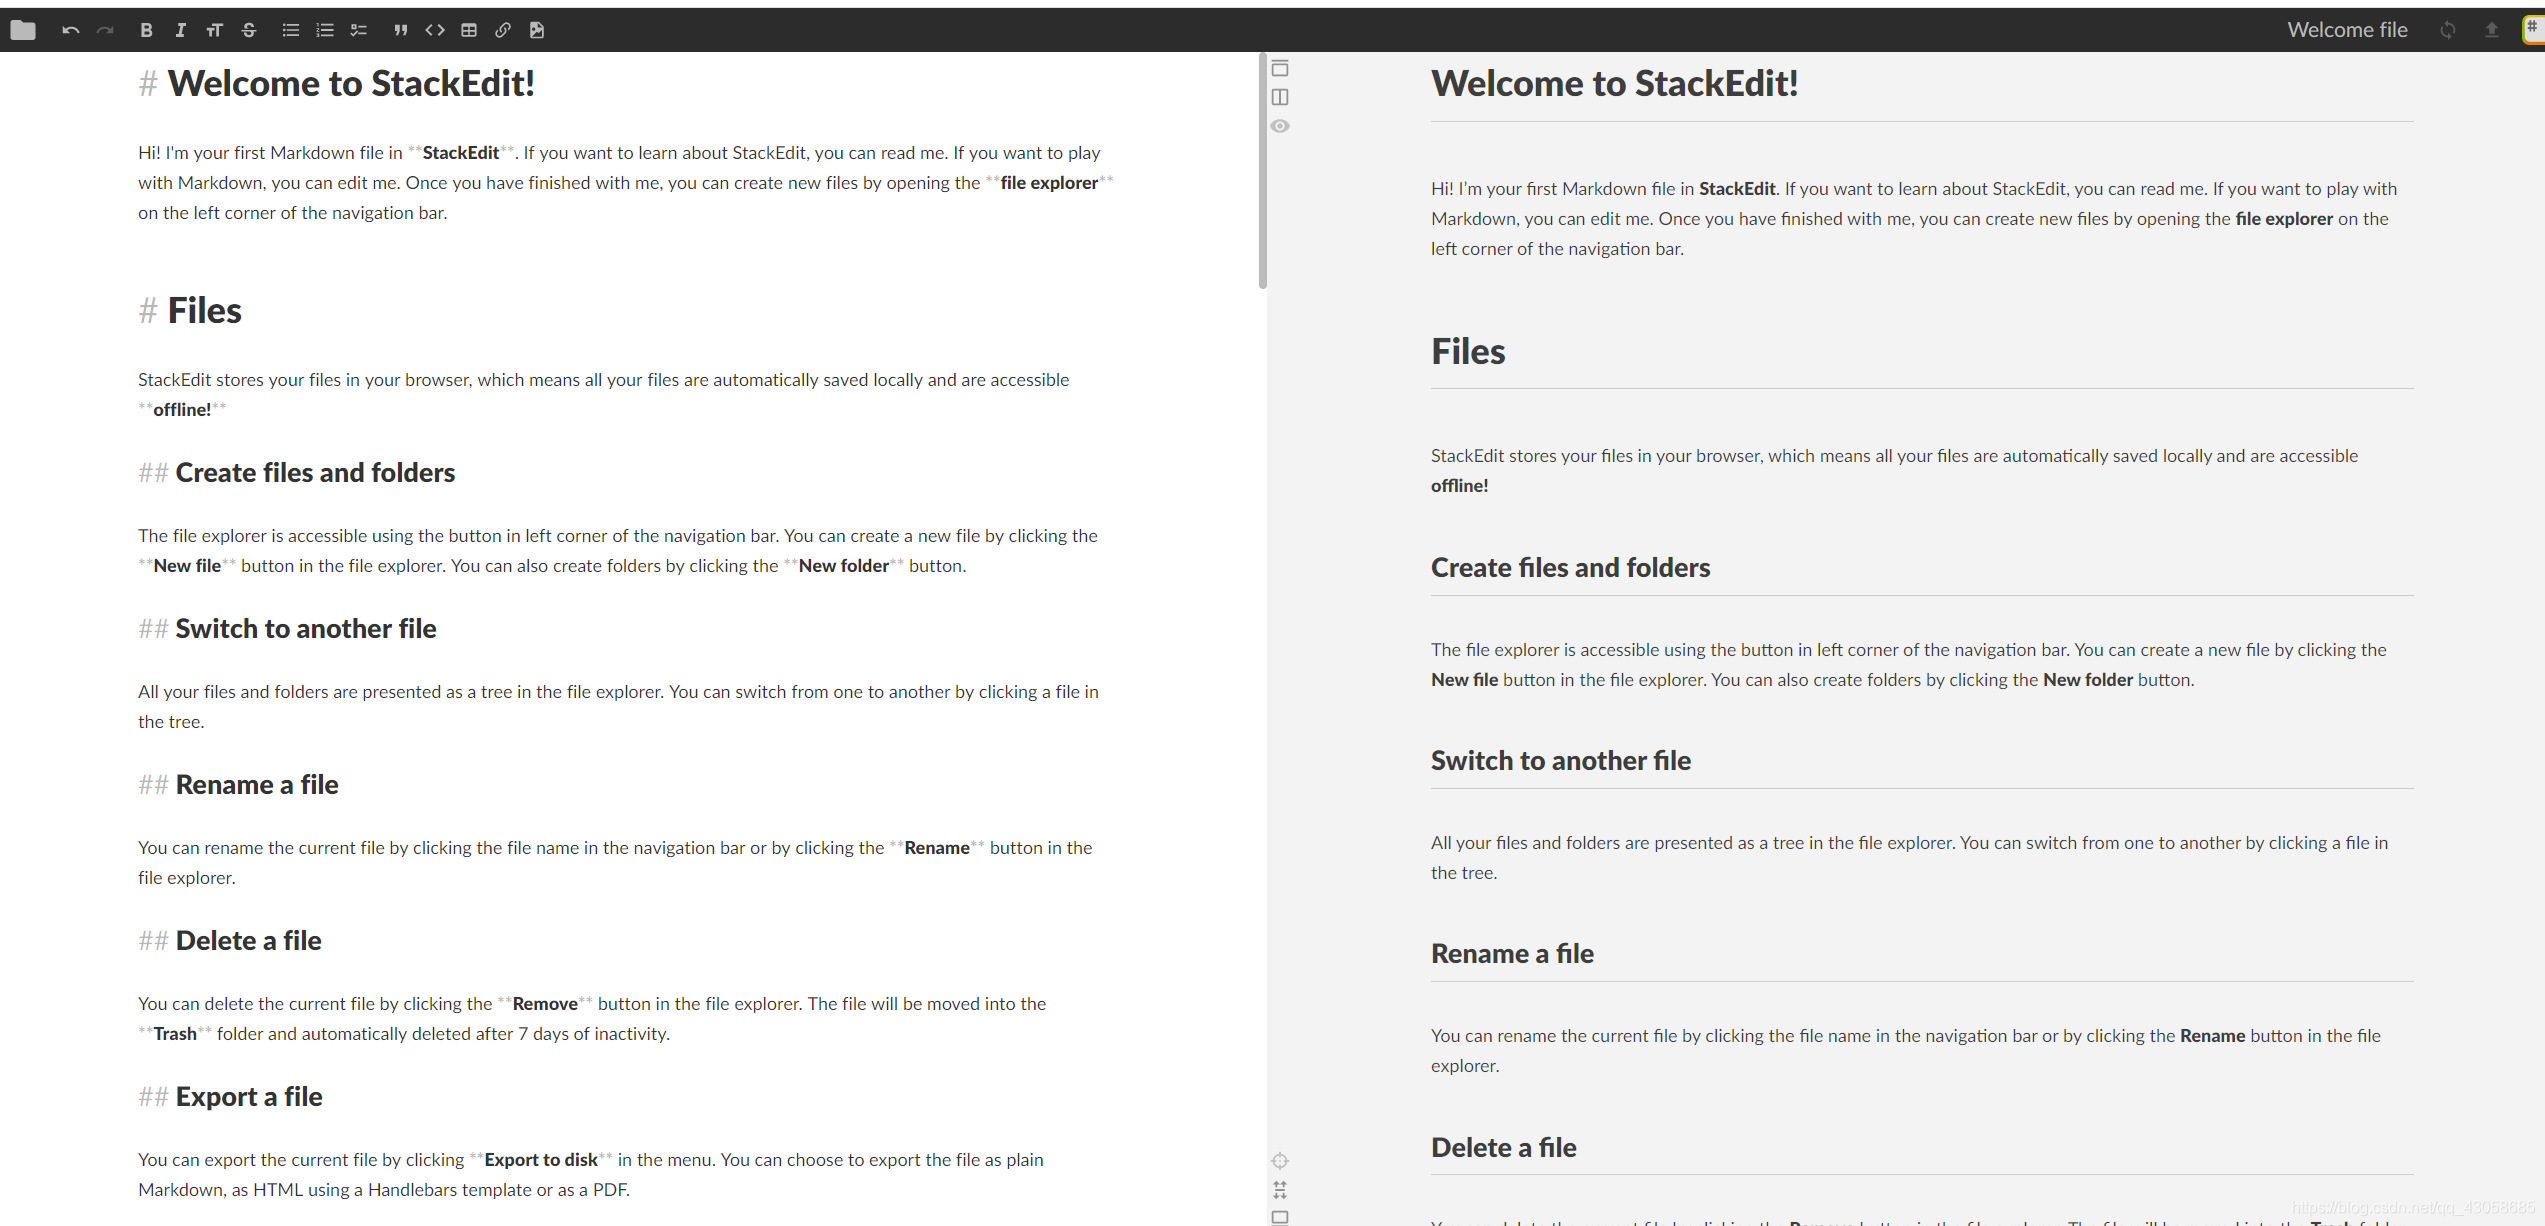The width and height of the screenshot is (2545, 1226).
Task: Insert a blockquote
Action: click(x=400, y=30)
